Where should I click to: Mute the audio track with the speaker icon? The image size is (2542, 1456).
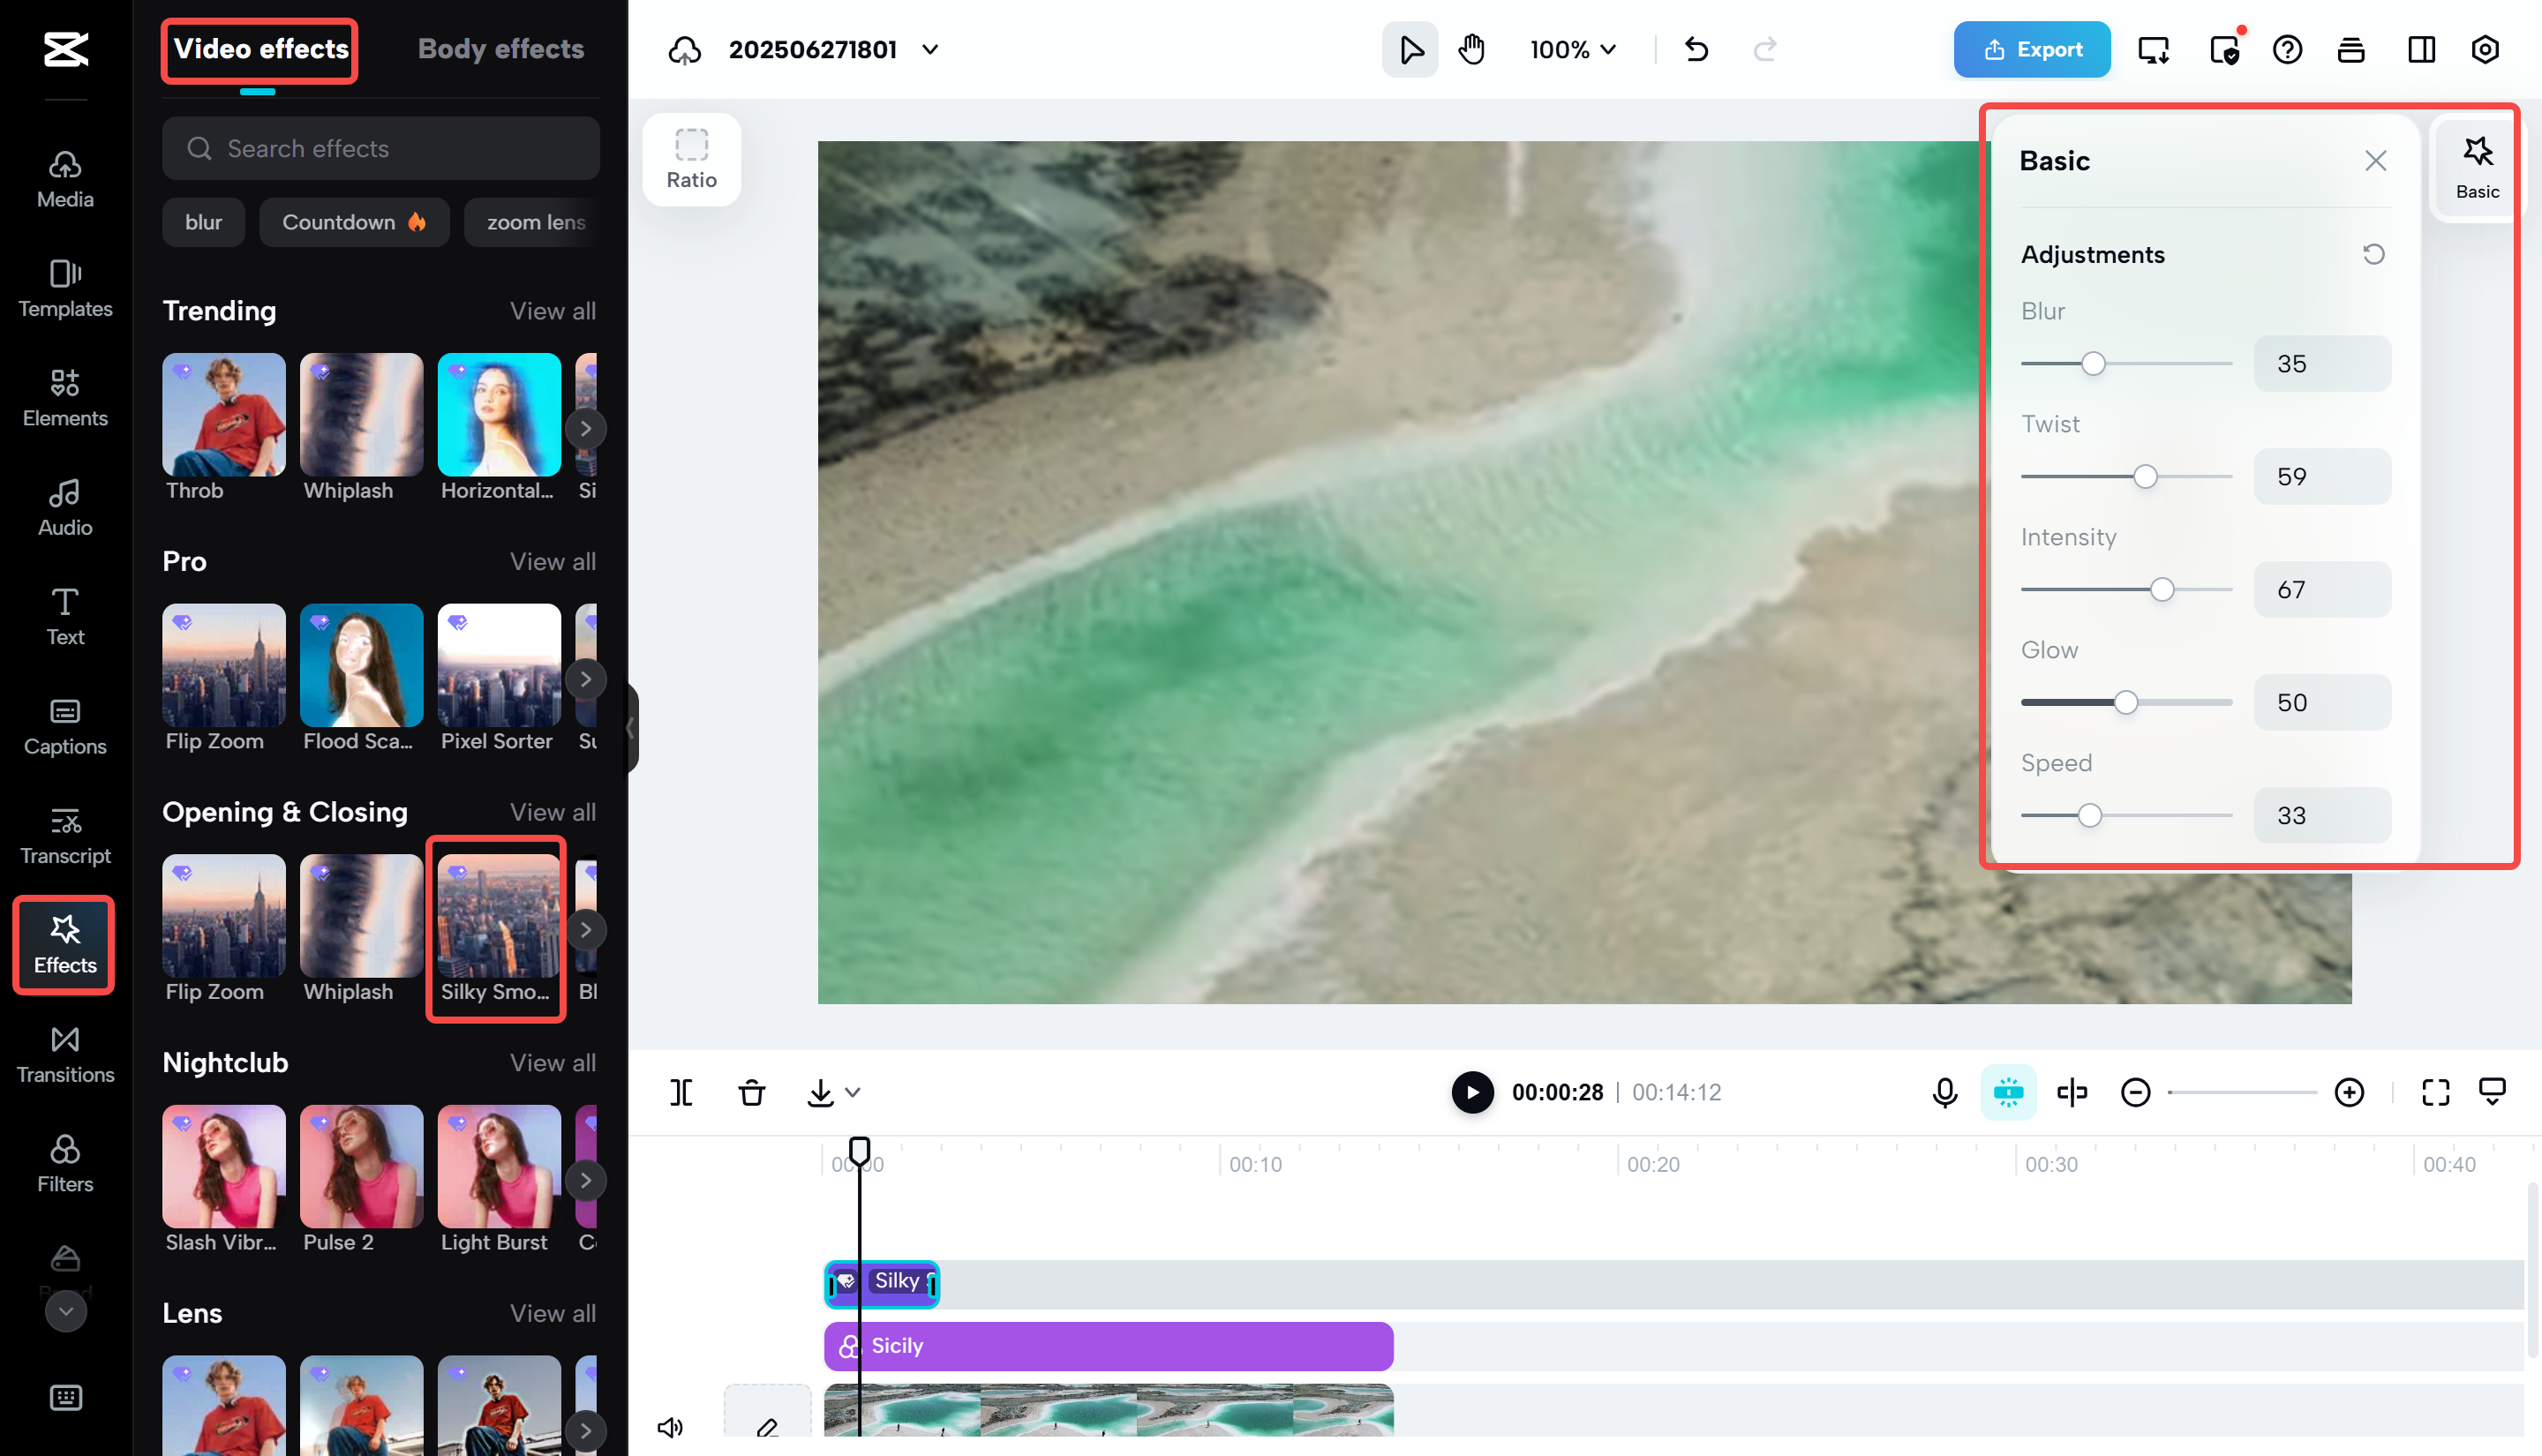[670, 1427]
